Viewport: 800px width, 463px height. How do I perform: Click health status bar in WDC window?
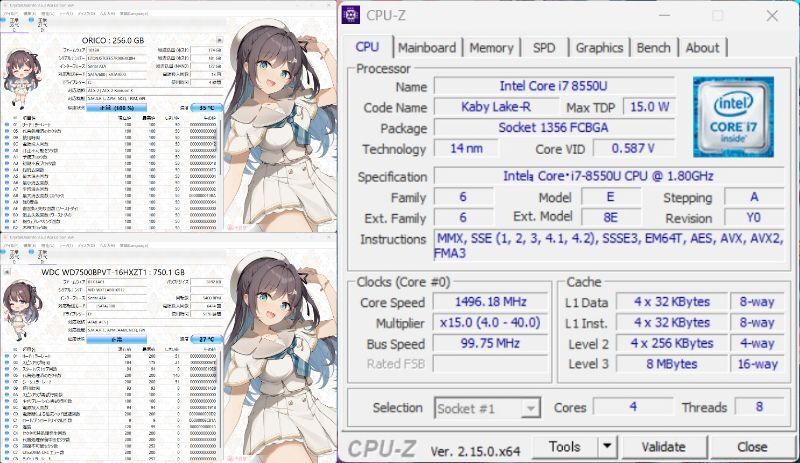117,339
